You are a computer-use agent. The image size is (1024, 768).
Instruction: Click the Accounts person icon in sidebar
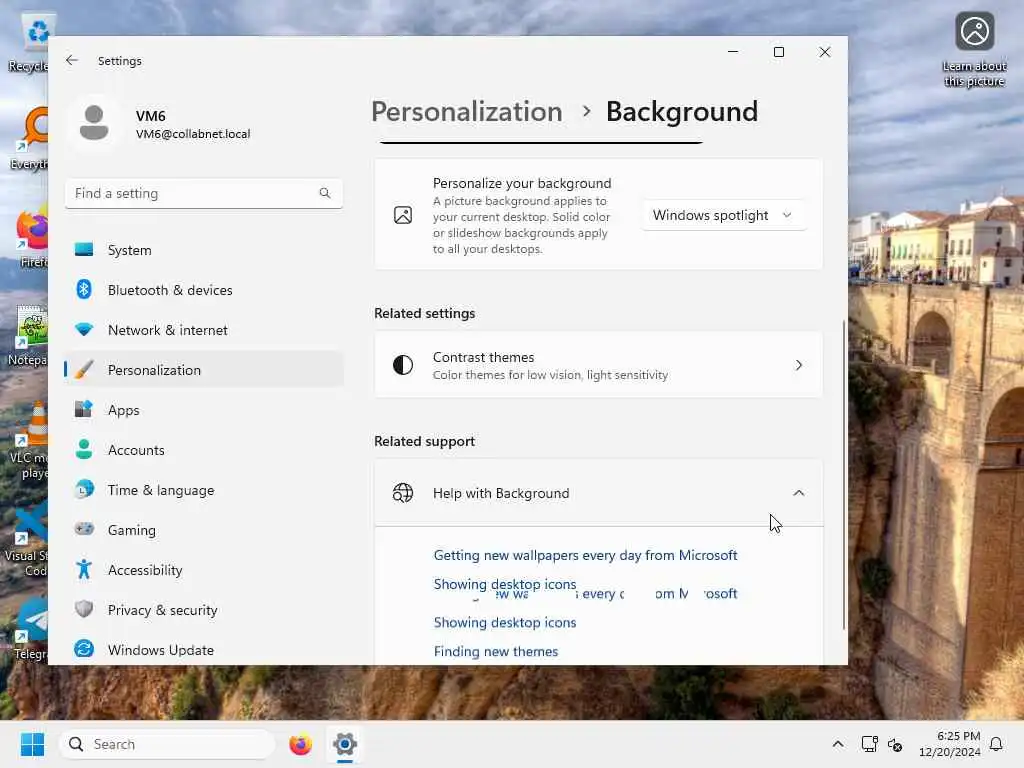(x=84, y=449)
